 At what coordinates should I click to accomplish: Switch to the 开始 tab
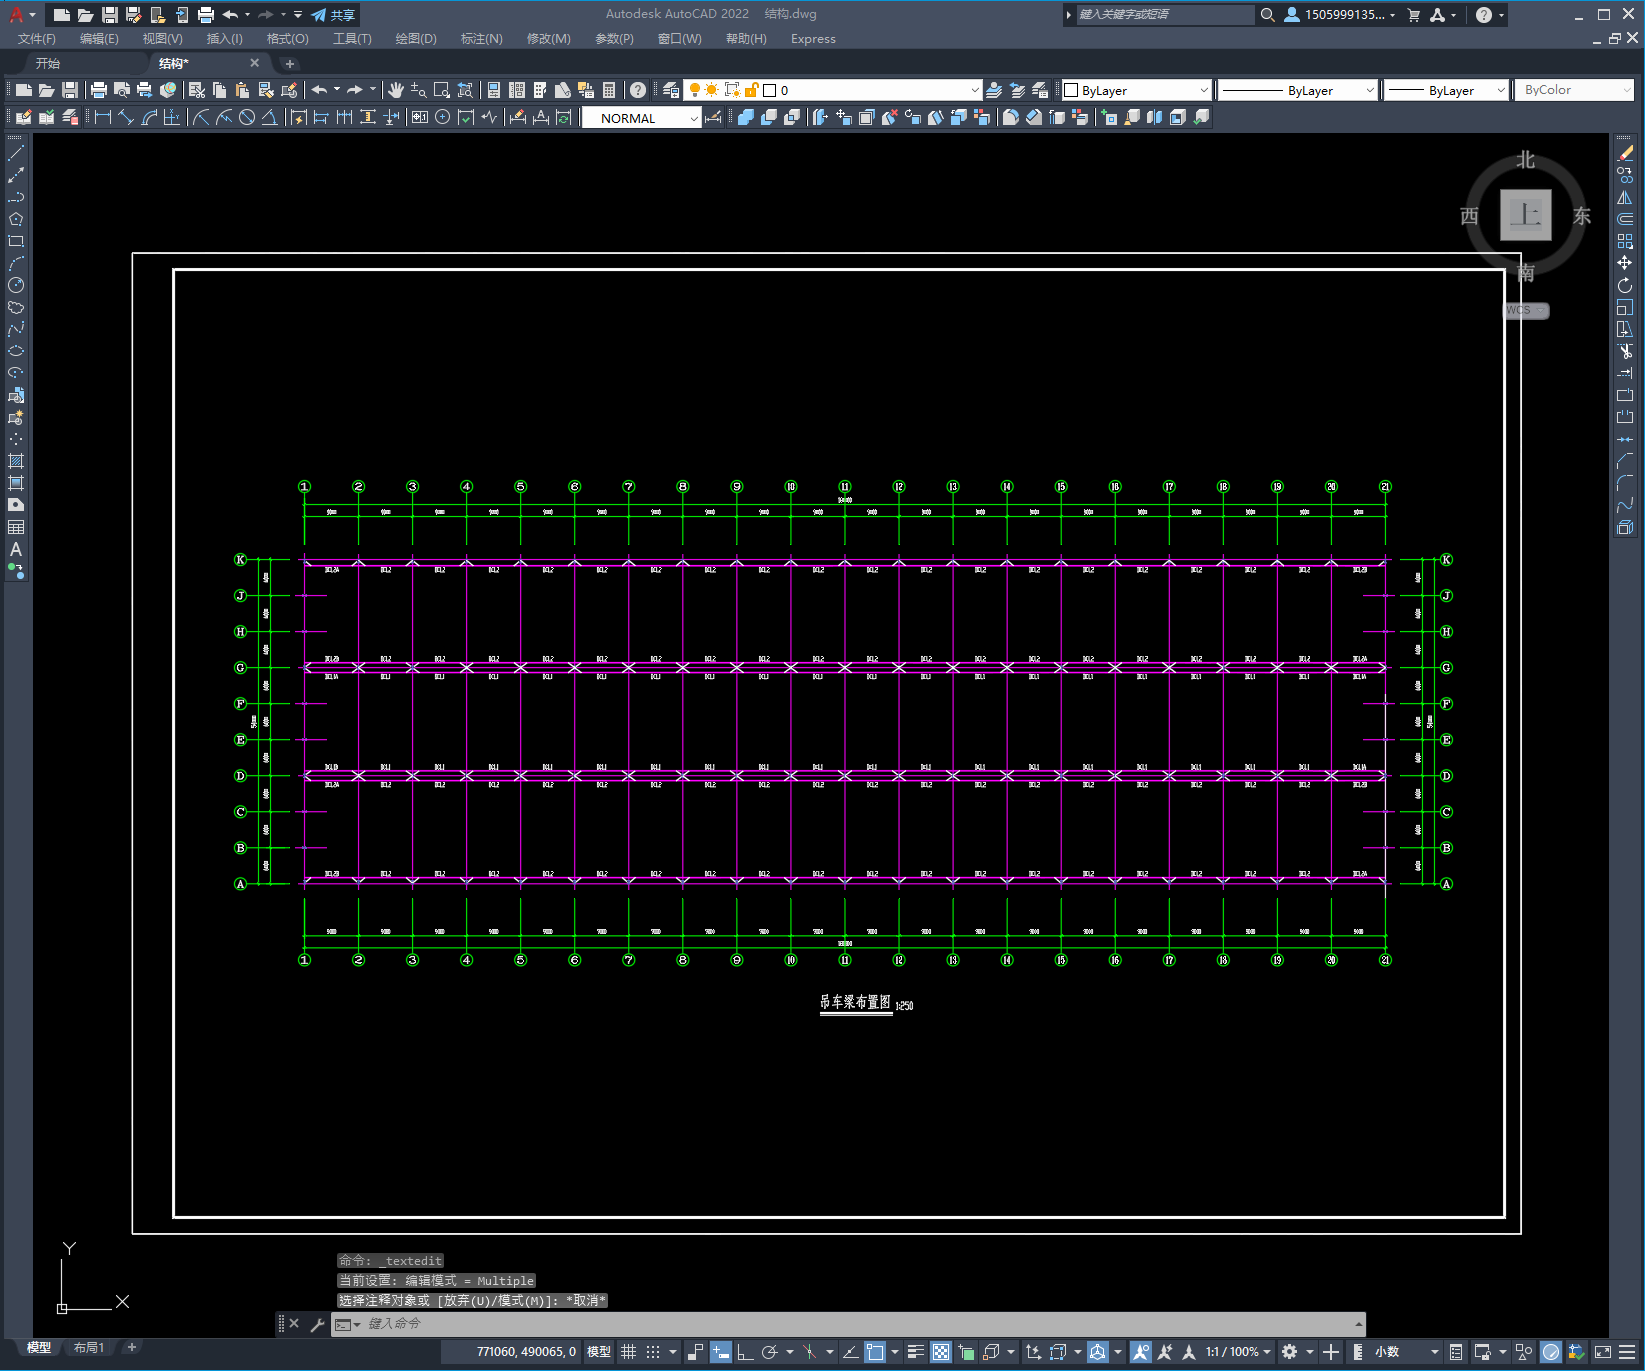48,63
